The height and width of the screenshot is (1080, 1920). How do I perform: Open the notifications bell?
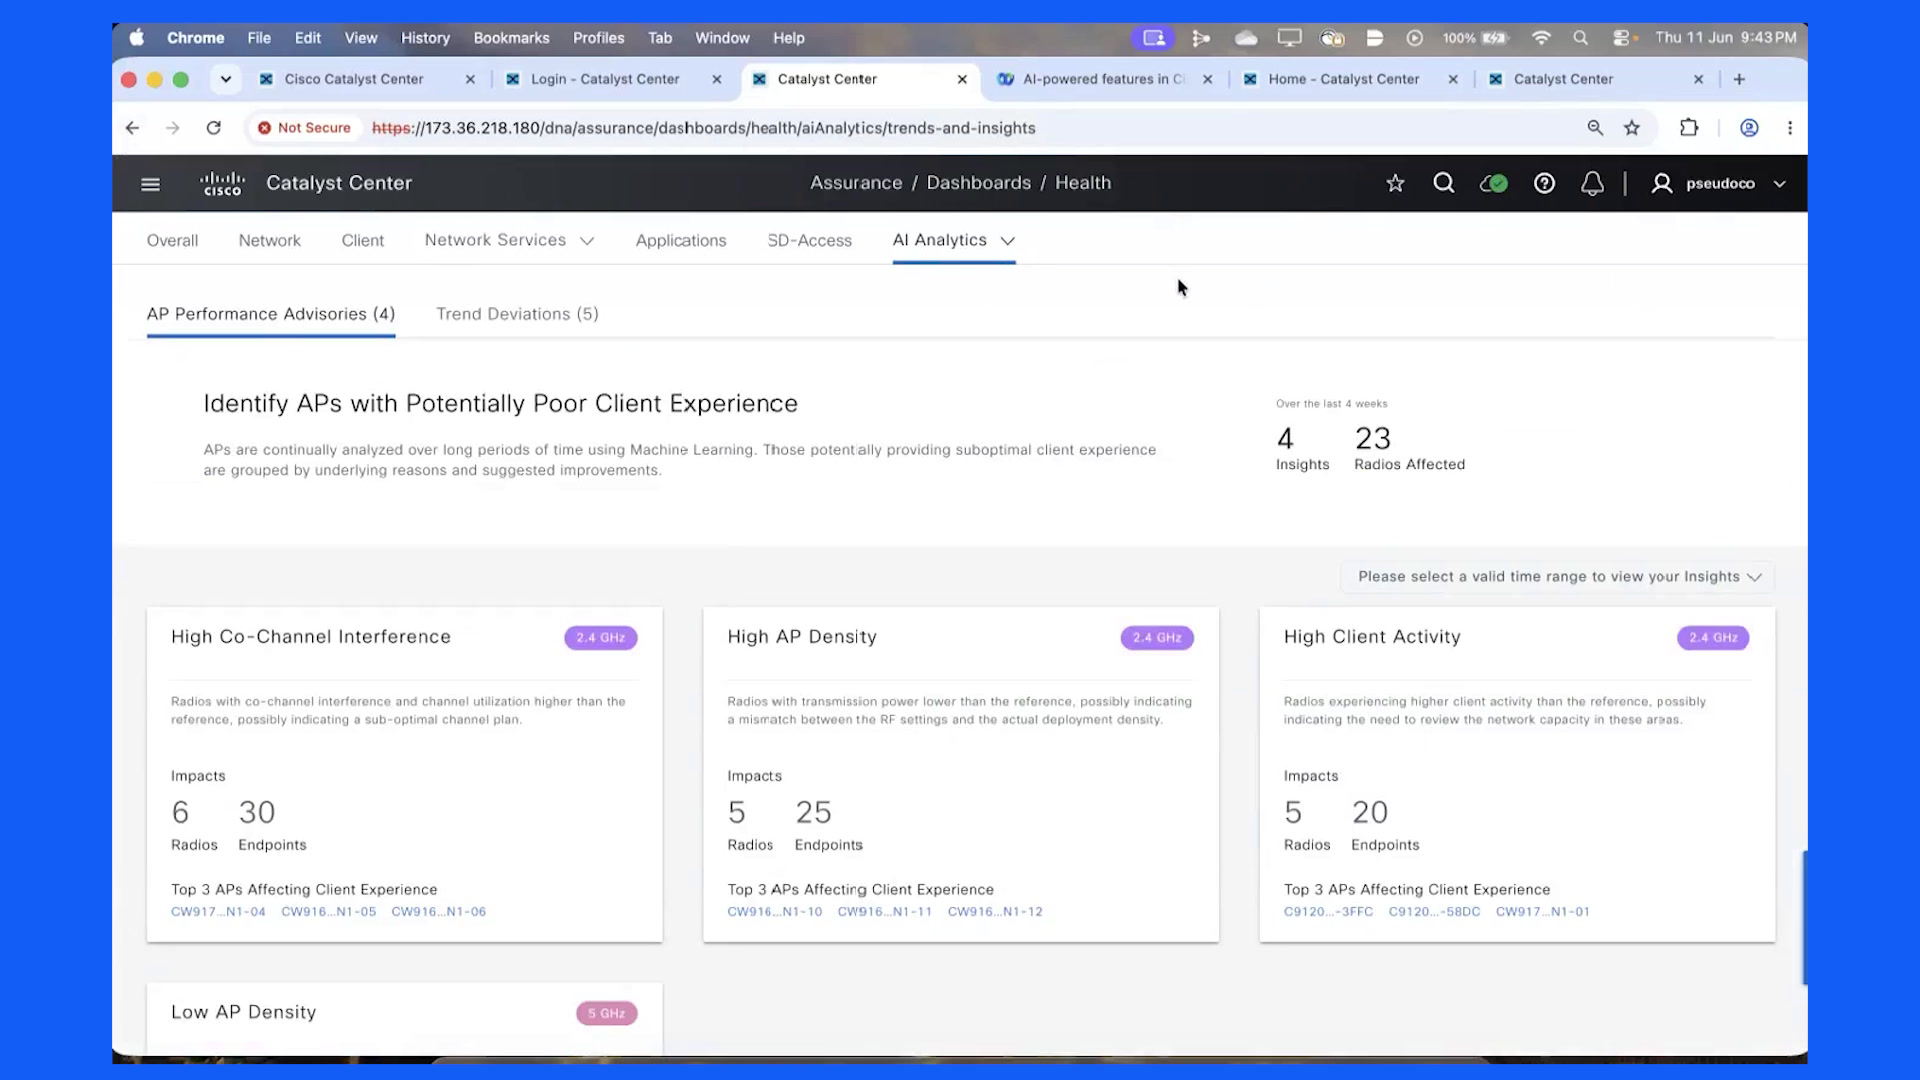(x=1592, y=183)
